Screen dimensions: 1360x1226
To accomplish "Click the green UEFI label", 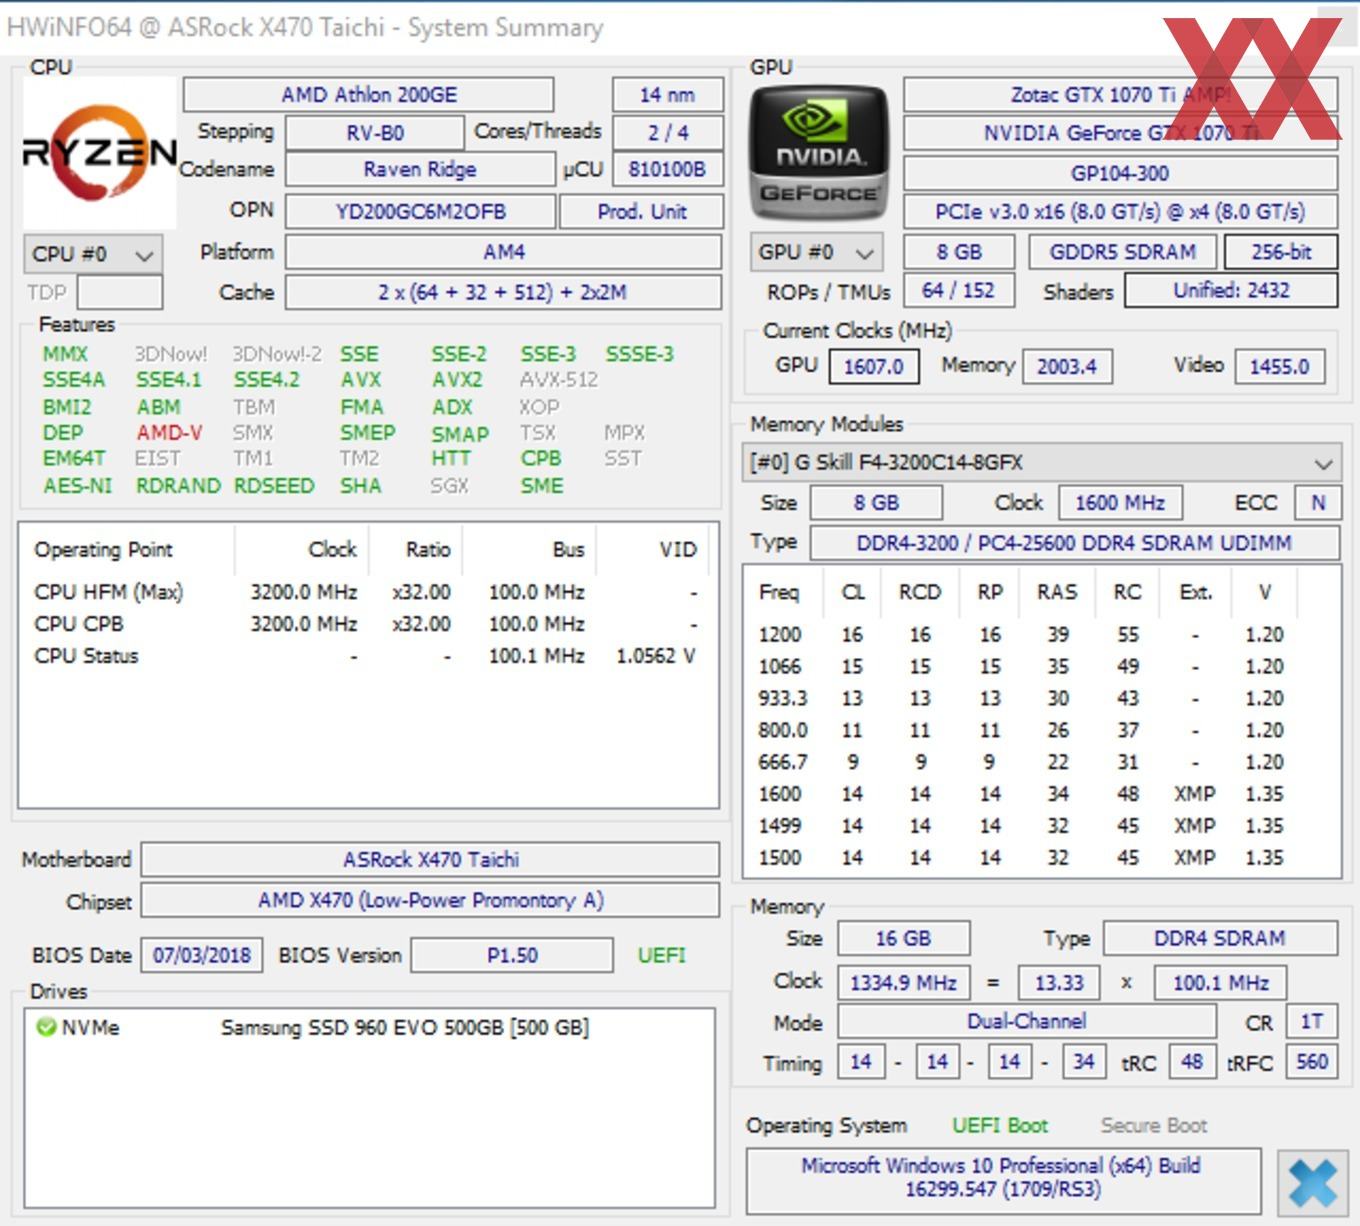I will [x=662, y=955].
